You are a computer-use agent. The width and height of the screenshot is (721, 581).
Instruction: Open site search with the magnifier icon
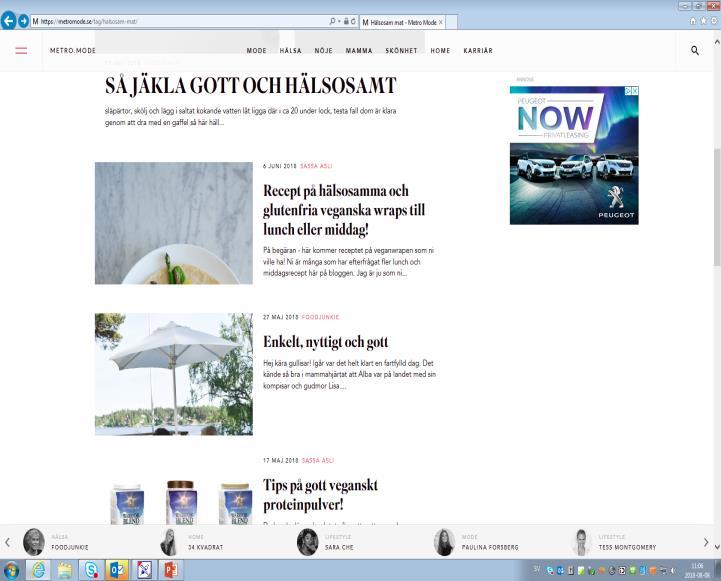[x=695, y=51]
